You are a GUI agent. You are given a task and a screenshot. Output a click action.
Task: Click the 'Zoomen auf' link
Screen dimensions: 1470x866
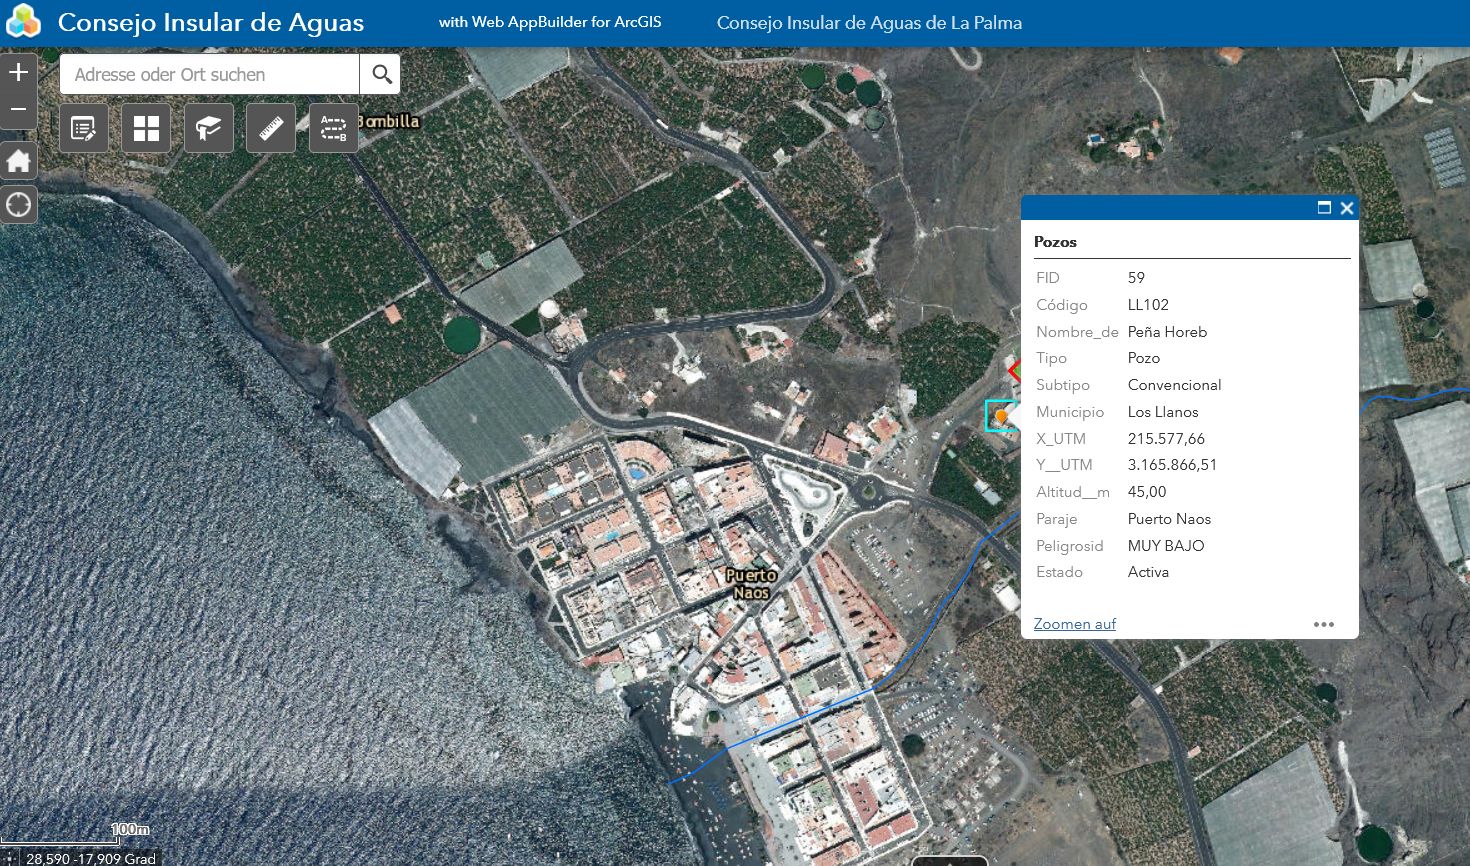(x=1074, y=624)
